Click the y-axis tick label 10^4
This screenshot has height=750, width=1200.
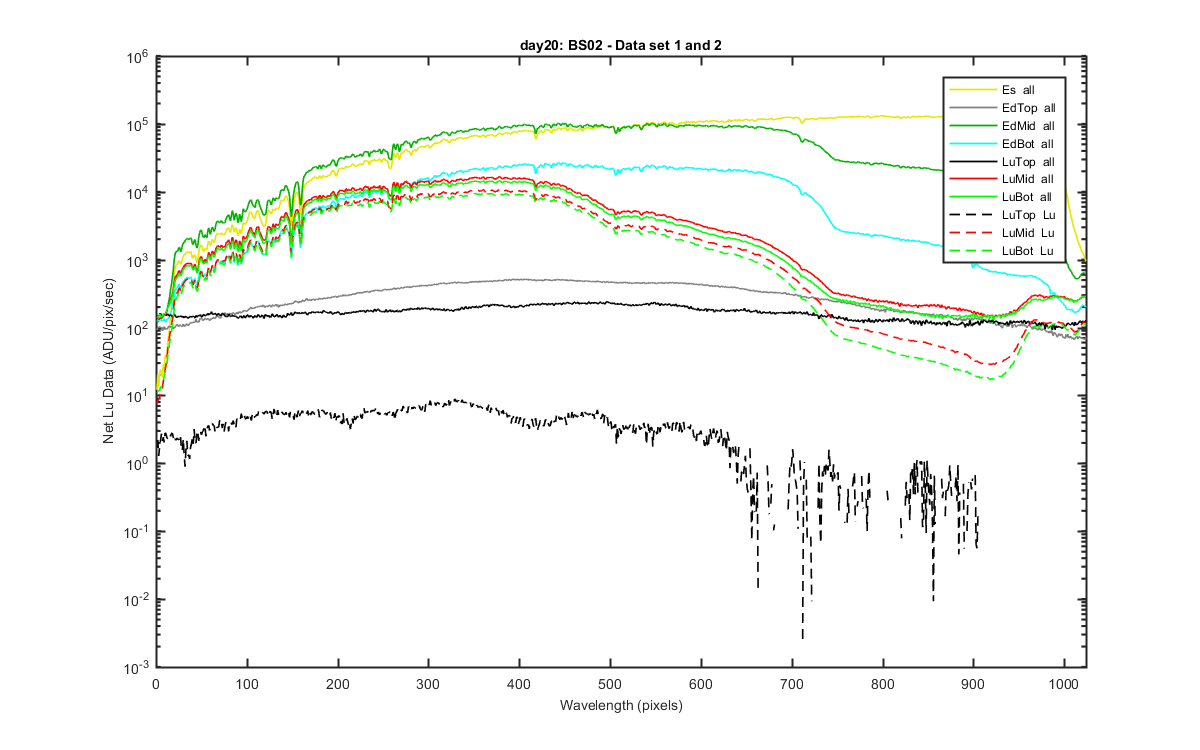(138, 191)
